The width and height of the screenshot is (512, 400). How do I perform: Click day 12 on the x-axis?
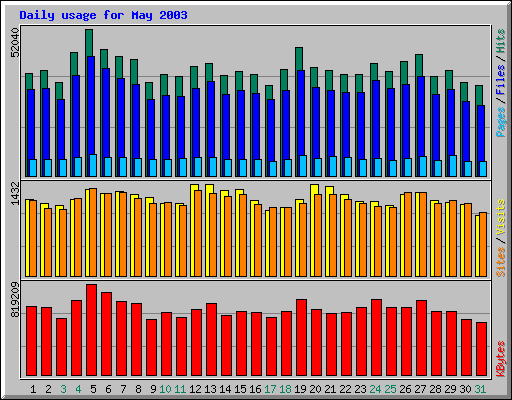coord(195,389)
